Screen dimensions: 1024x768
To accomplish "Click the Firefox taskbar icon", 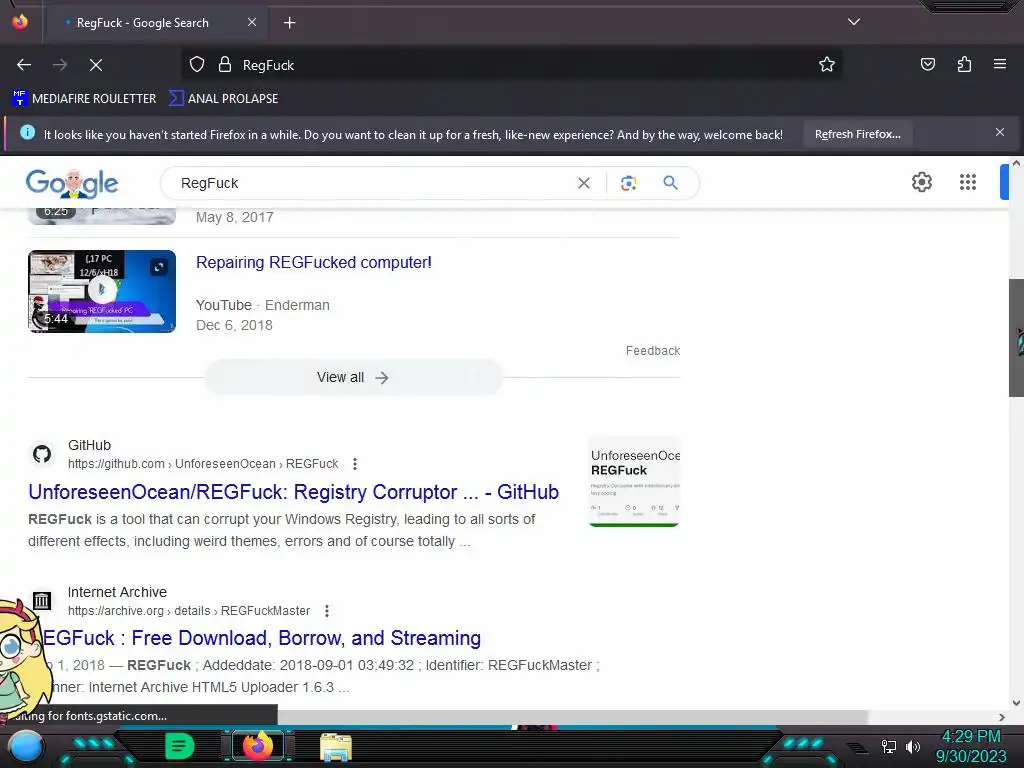I will pyautogui.click(x=257, y=746).
